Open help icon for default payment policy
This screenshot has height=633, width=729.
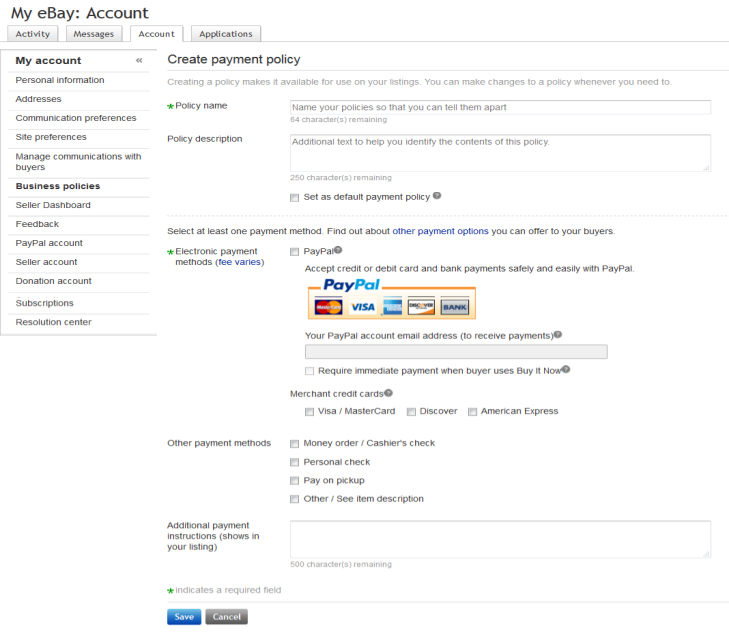437,196
